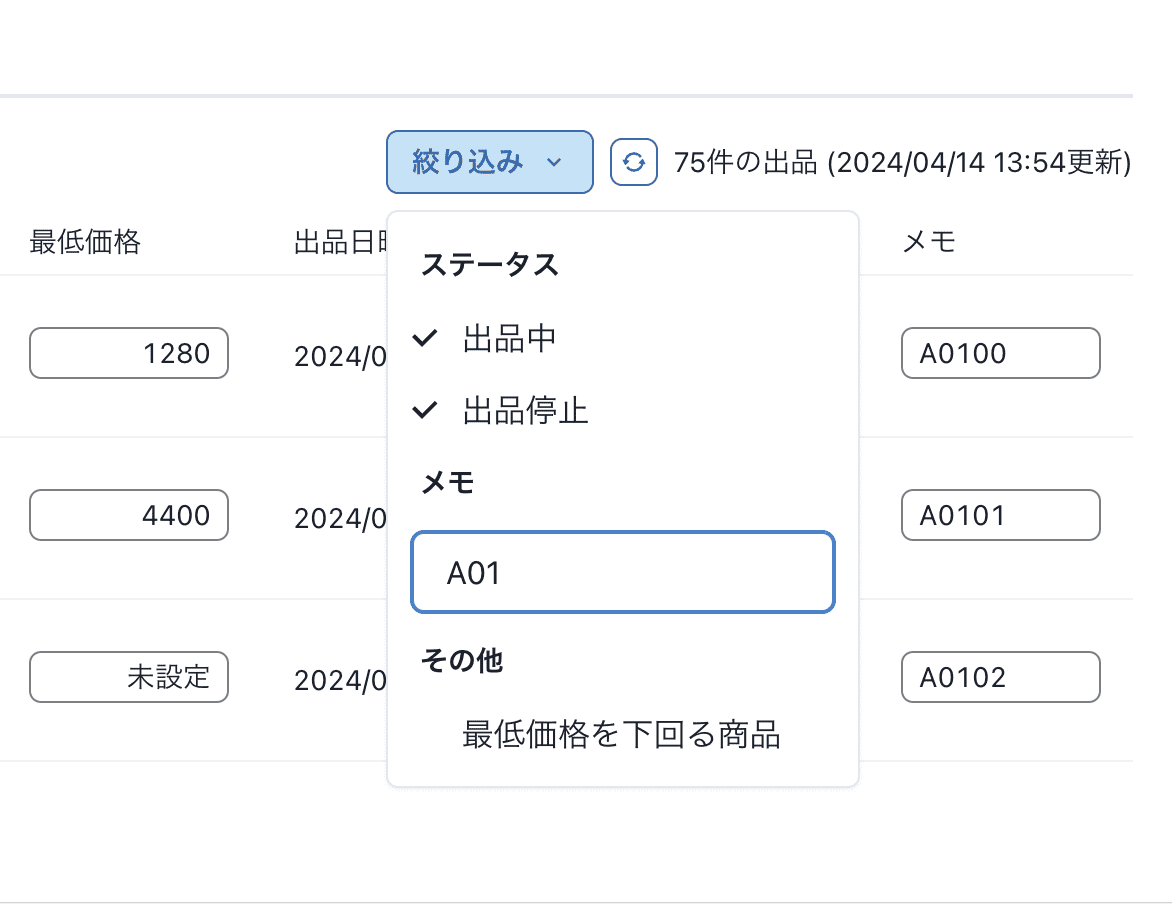Click the listing date in the 1280 row
The width and height of the screenshot is (1172, 904).
click(x=339, y=357)
